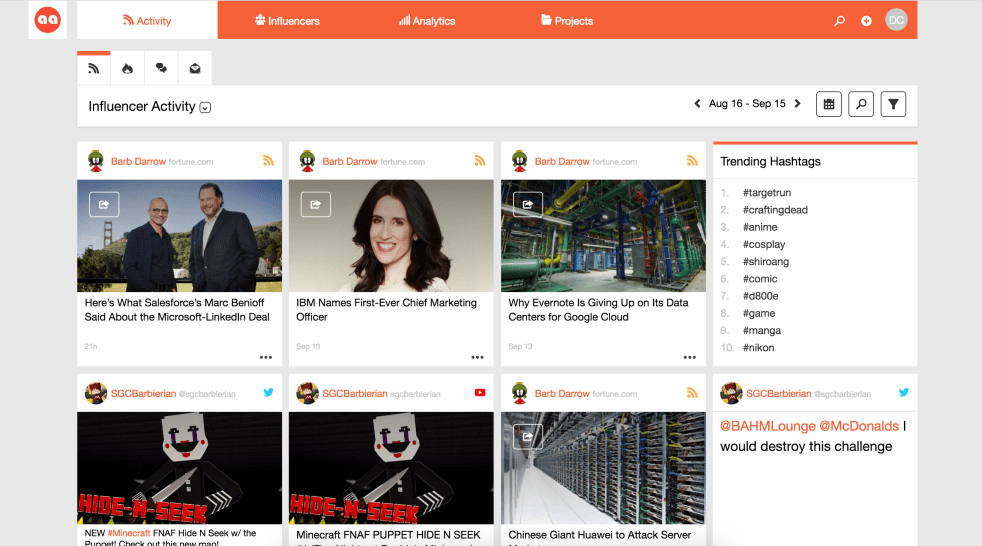Click the Hide-N-Seek thumbnail on the Twitter card
Viewport: 982px width, 546px height.
point(179,468)
